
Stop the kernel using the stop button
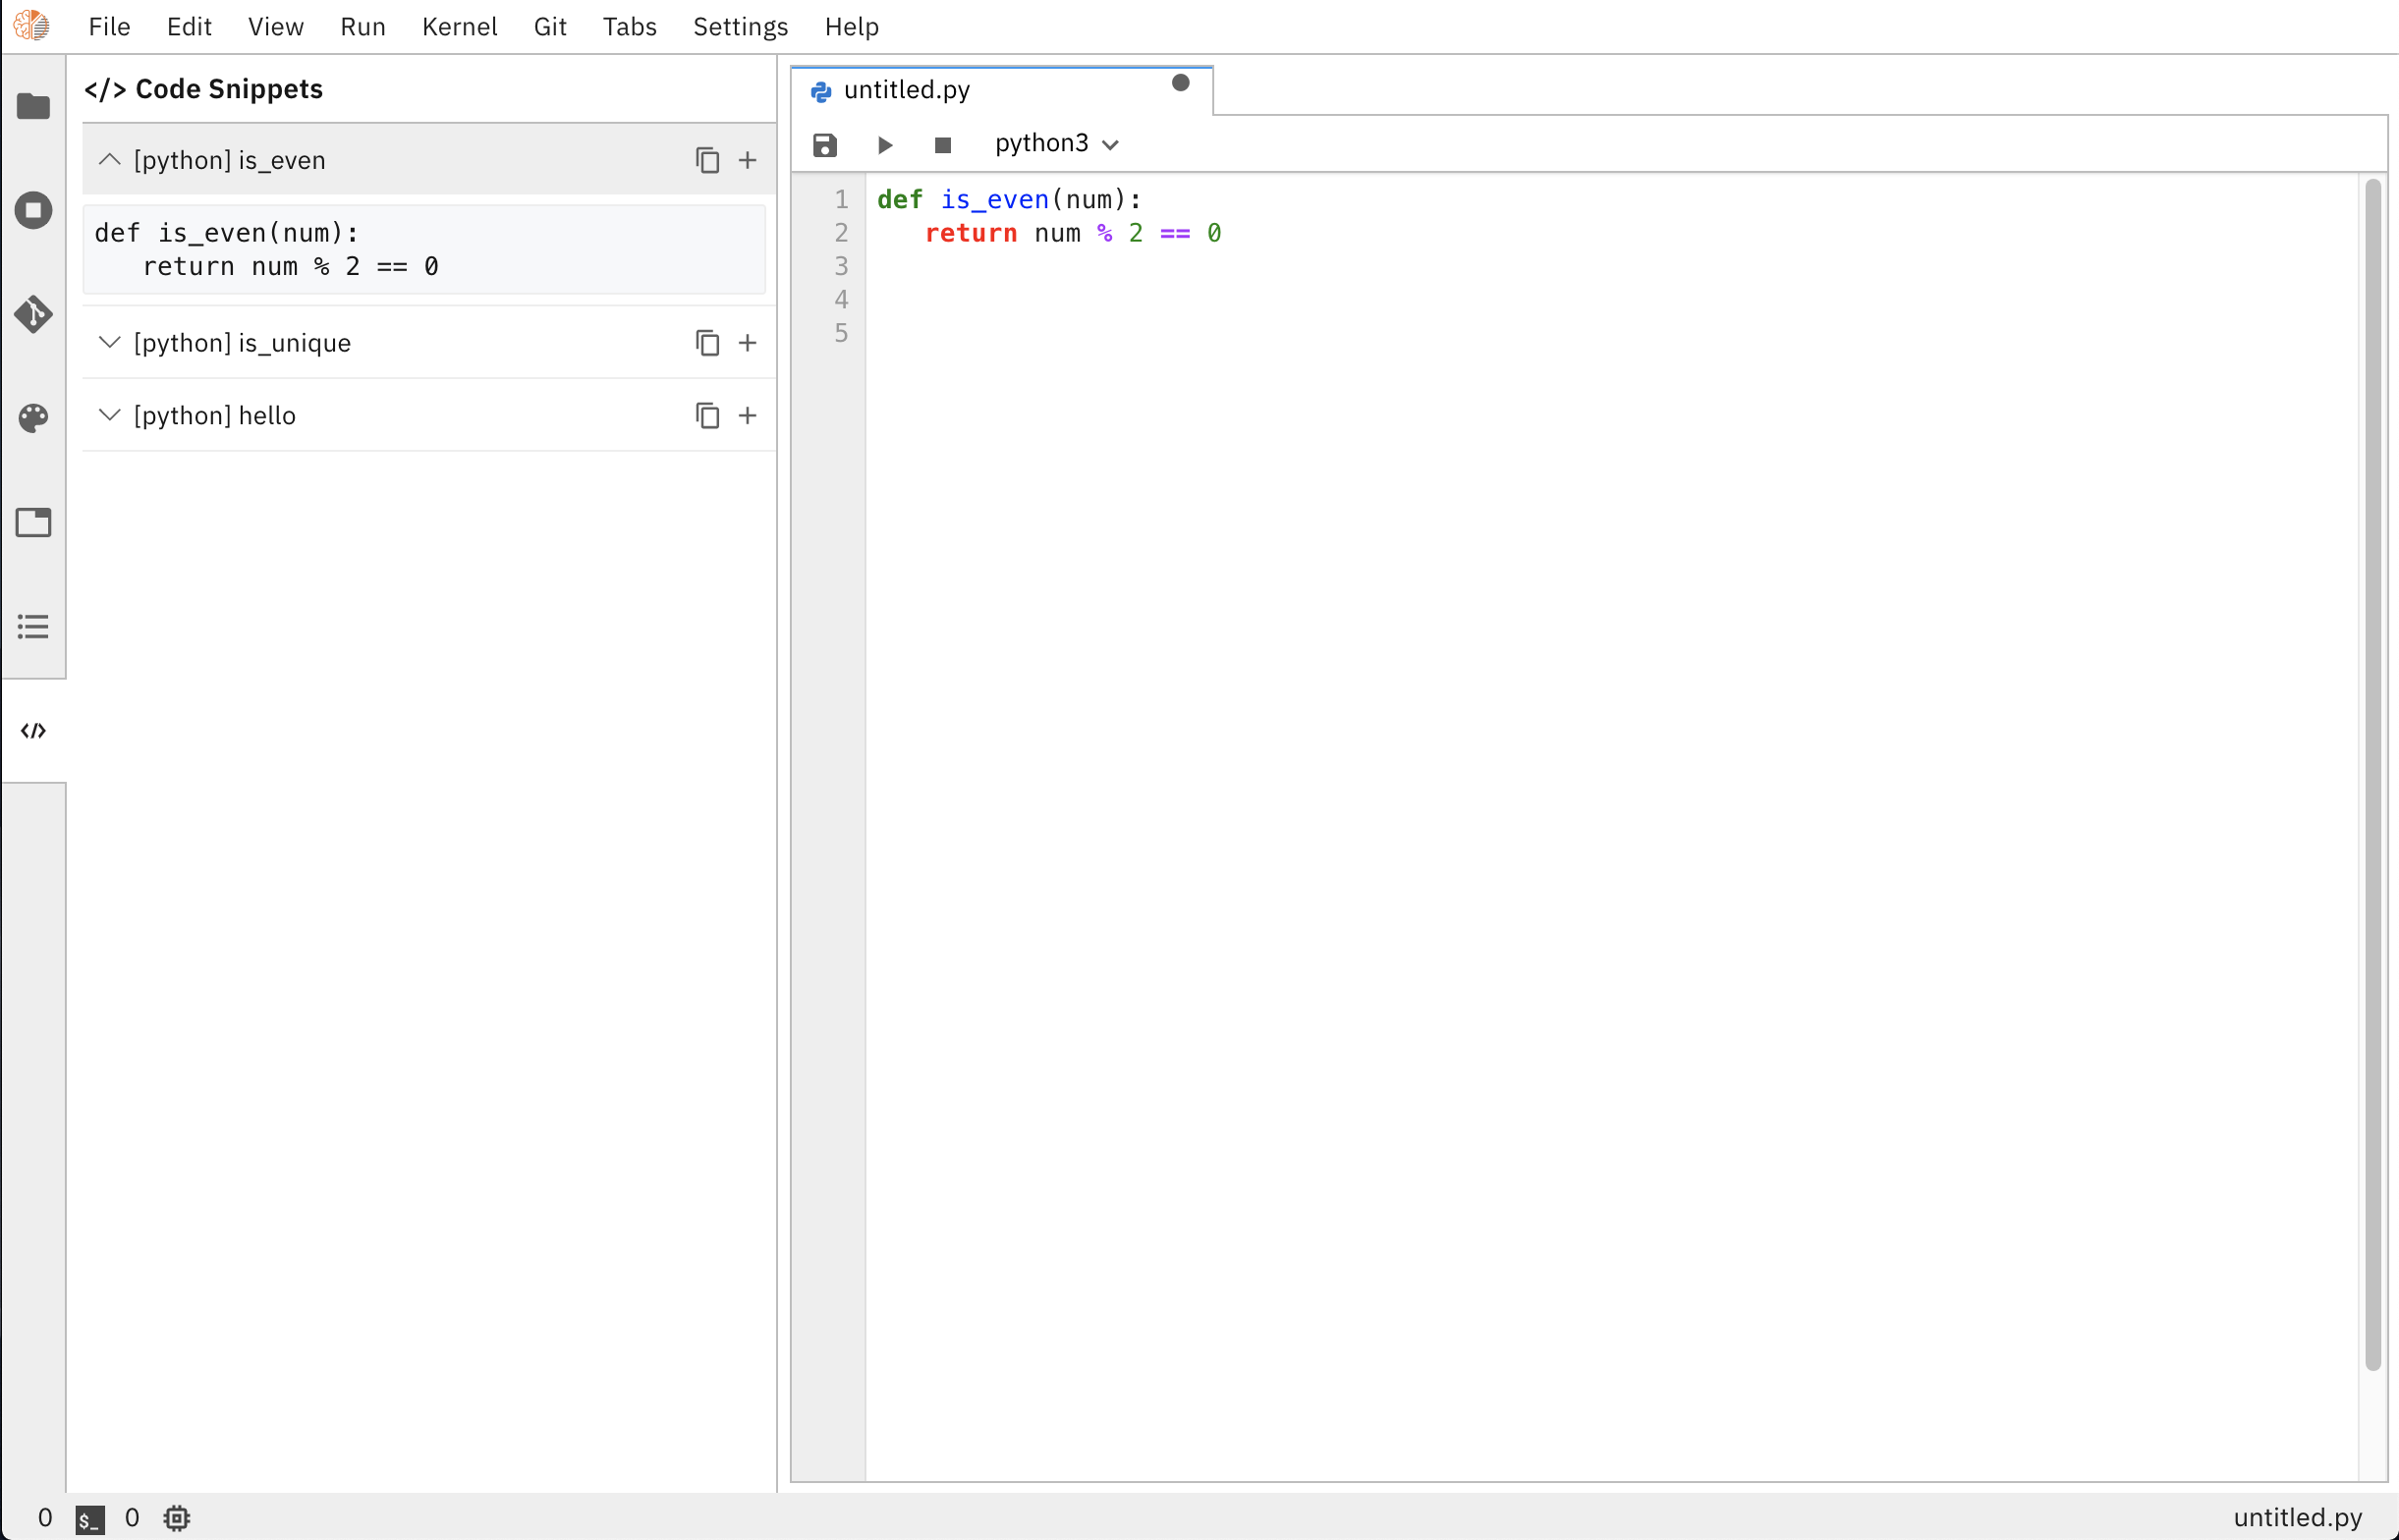942,145
